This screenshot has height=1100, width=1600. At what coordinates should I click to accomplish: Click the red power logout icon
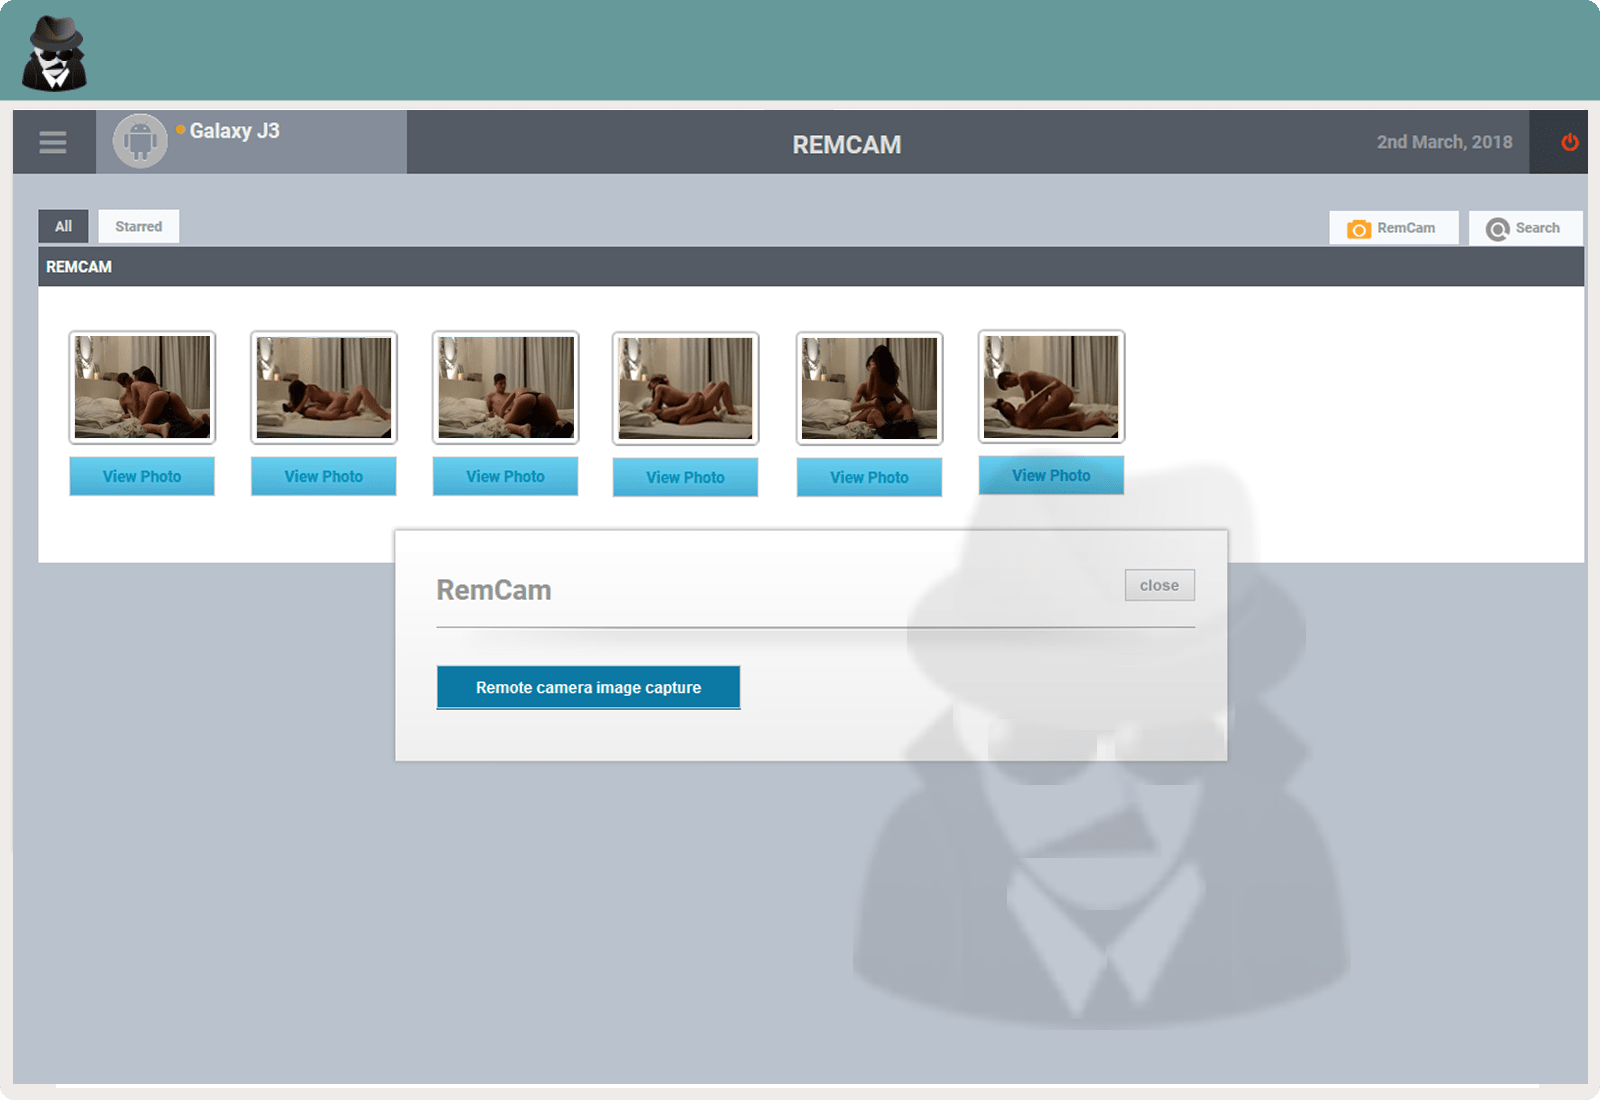(1569, 142)
